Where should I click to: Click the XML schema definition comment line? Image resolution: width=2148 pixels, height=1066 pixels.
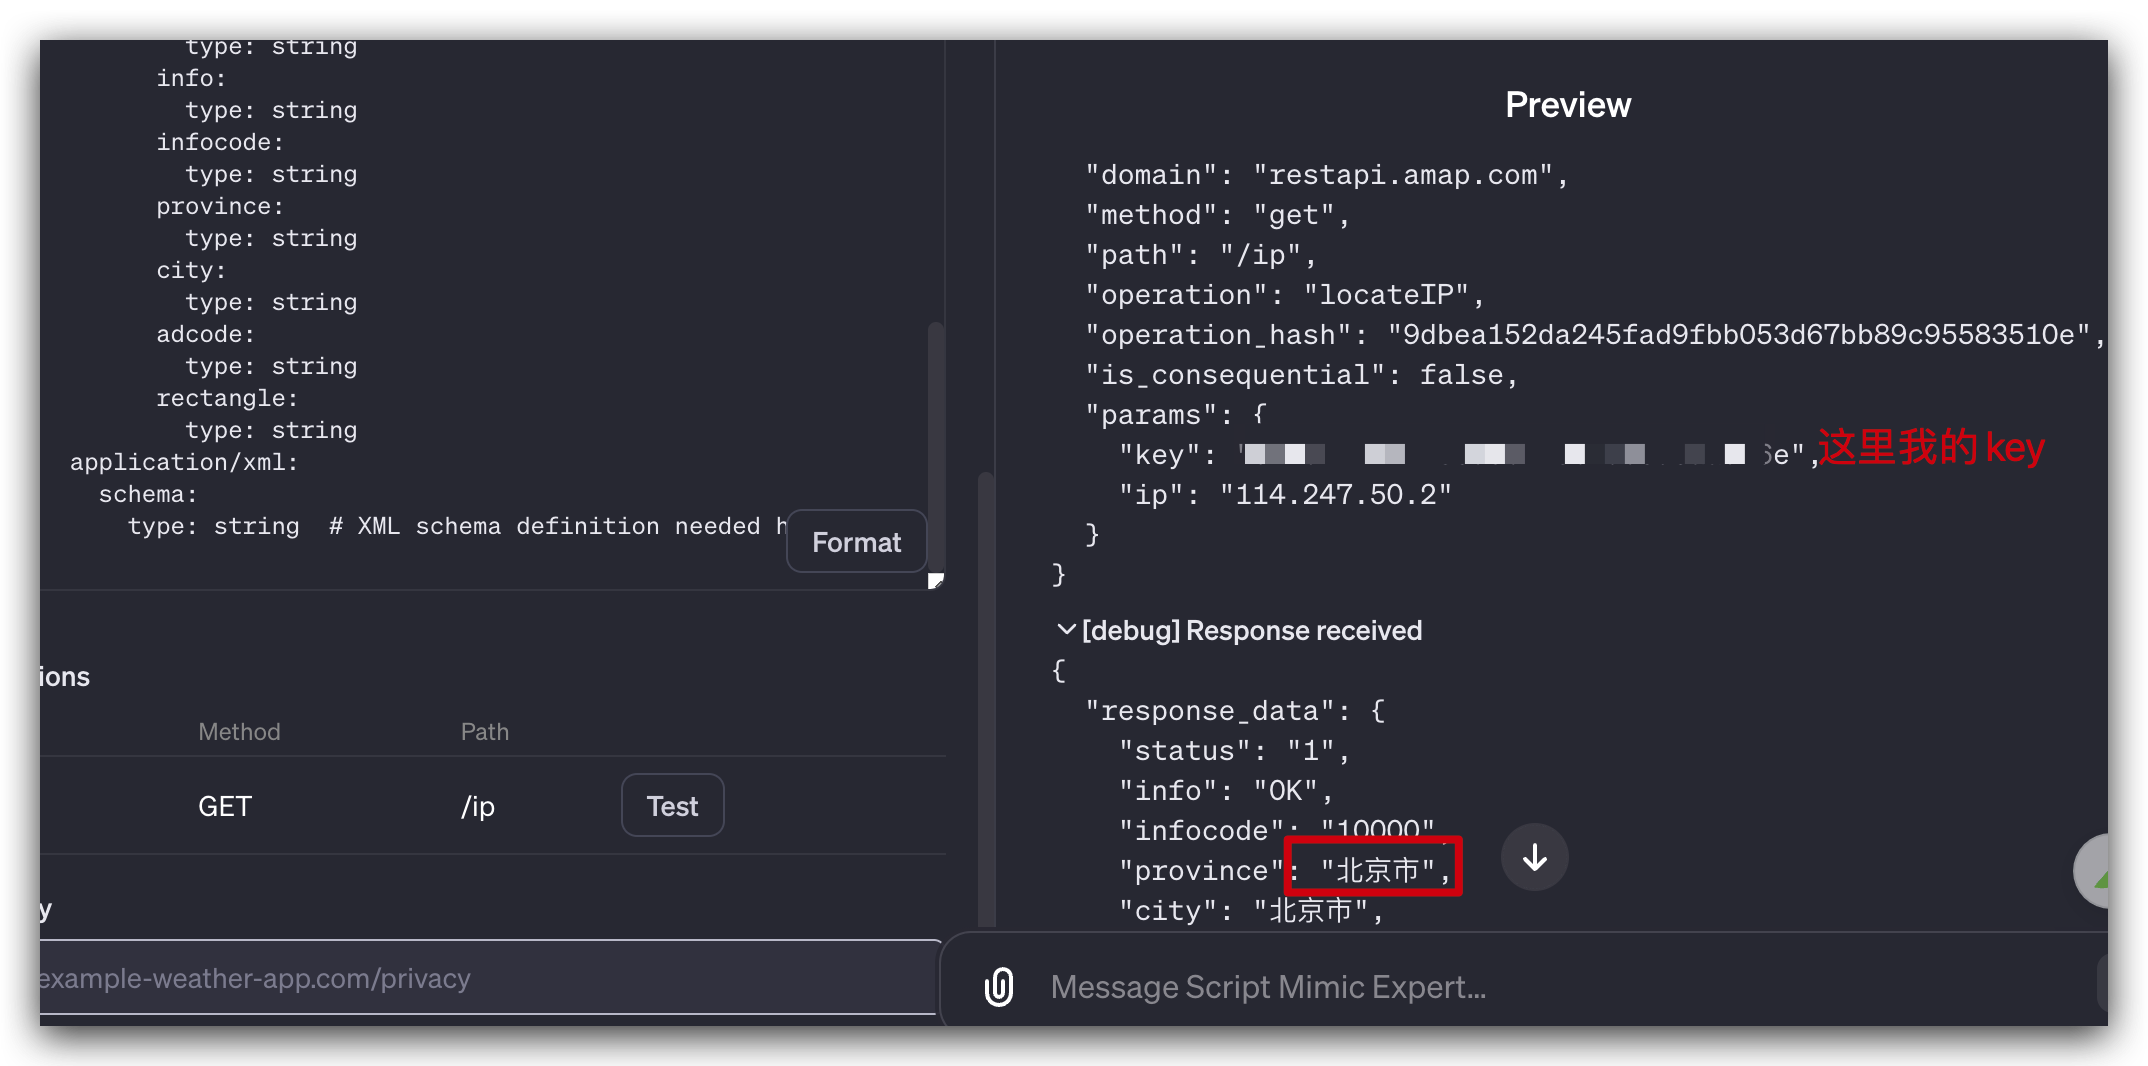[457, 526]
